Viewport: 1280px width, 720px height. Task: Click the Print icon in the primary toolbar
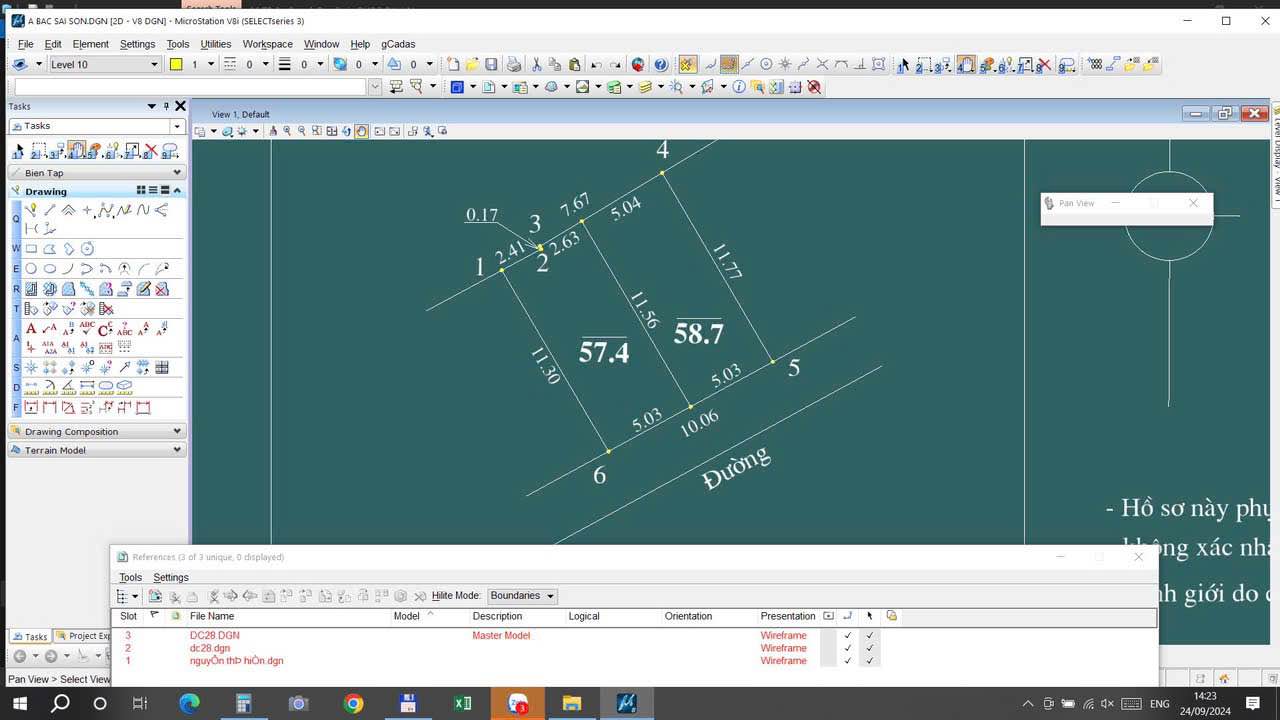[x=511, y=63]
